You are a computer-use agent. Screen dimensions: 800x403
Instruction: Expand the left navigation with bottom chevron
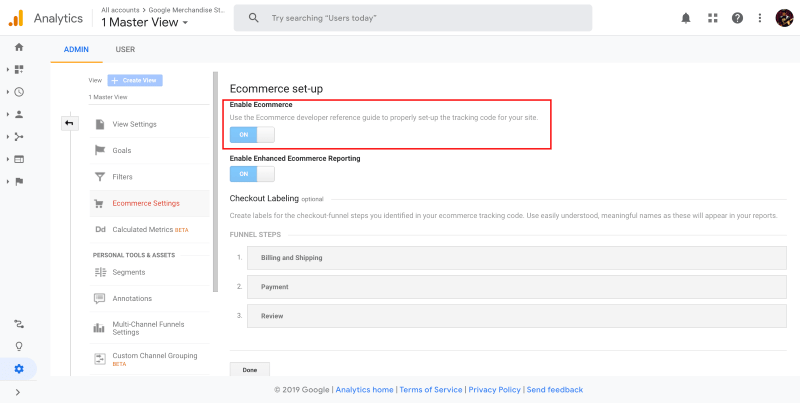click(x=18, y=392)
